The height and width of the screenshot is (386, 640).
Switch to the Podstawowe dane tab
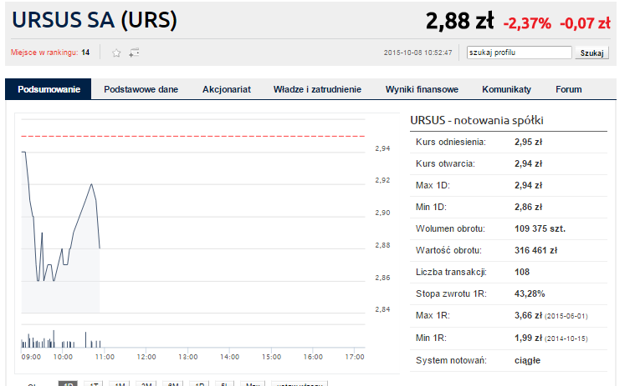(x=141, y=89)
